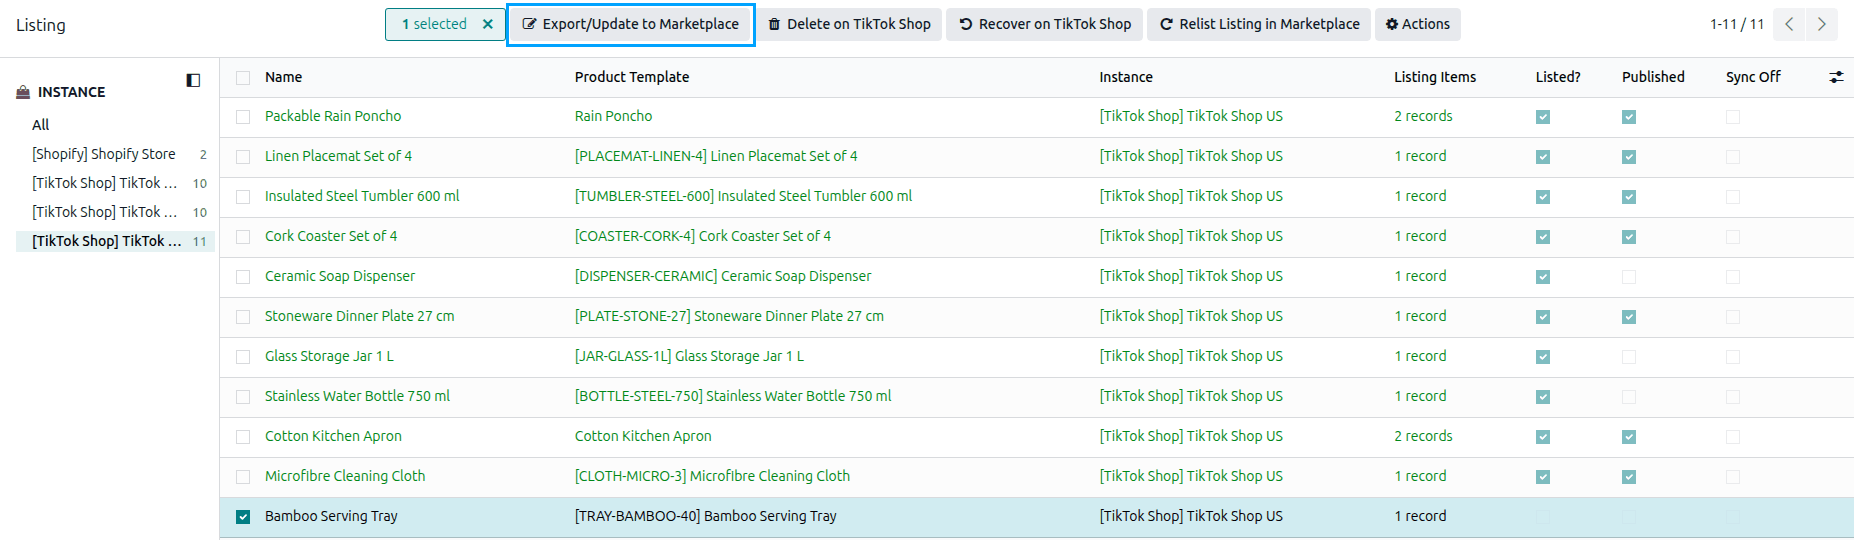1854x540 pixels.
Task: Click Instance cell for Stoneware Dinner Plate
Action: (1191, 316)
